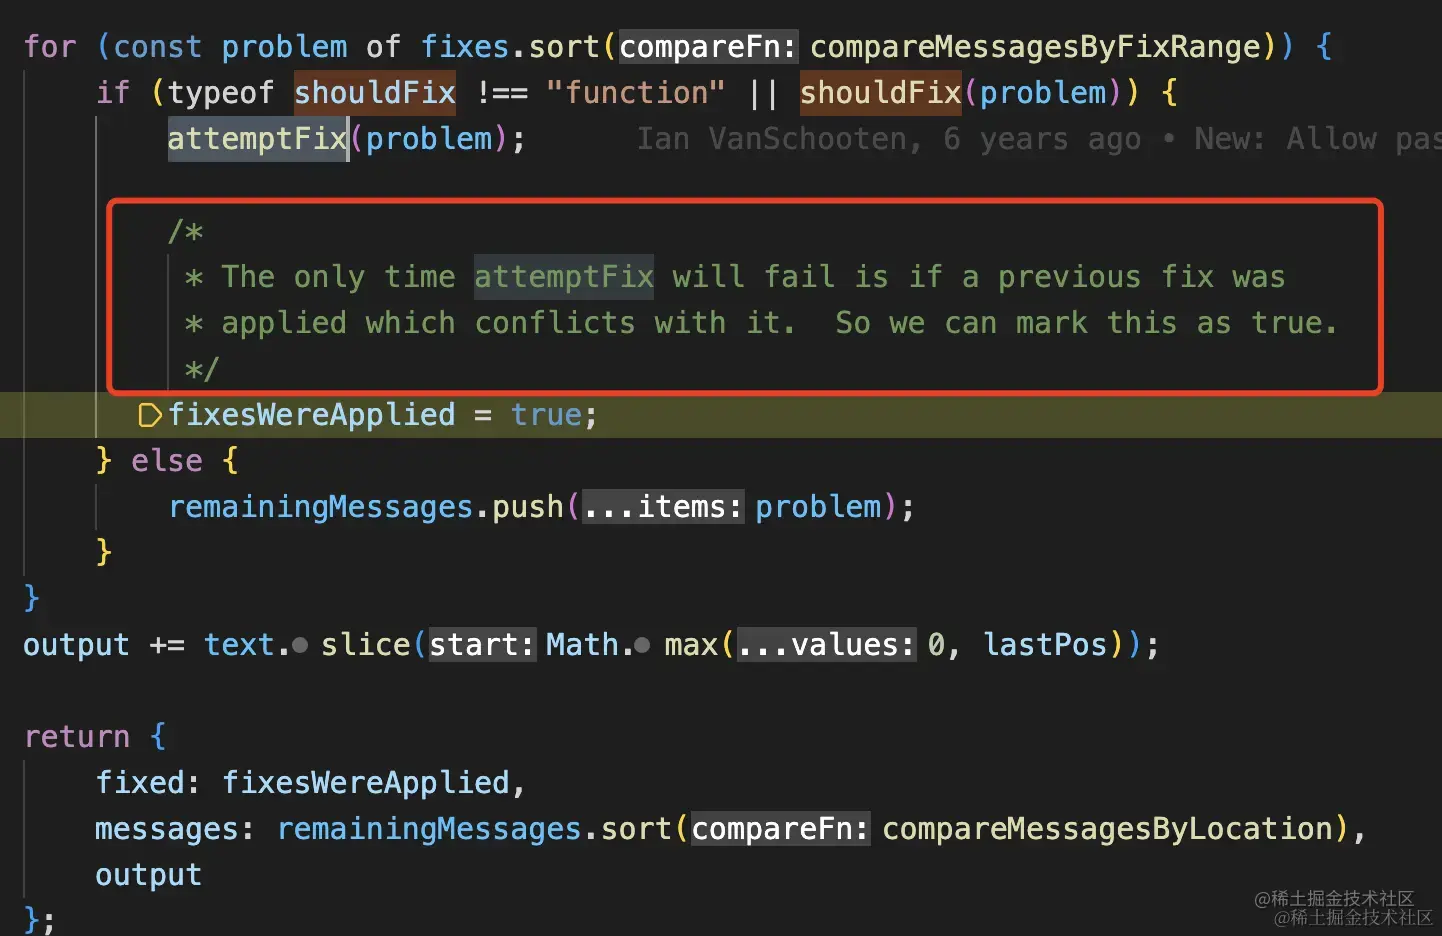This screenshot has width=1442, height=936.
Task: Click the 'messages:' property key
Action: (x=175, y=829)
